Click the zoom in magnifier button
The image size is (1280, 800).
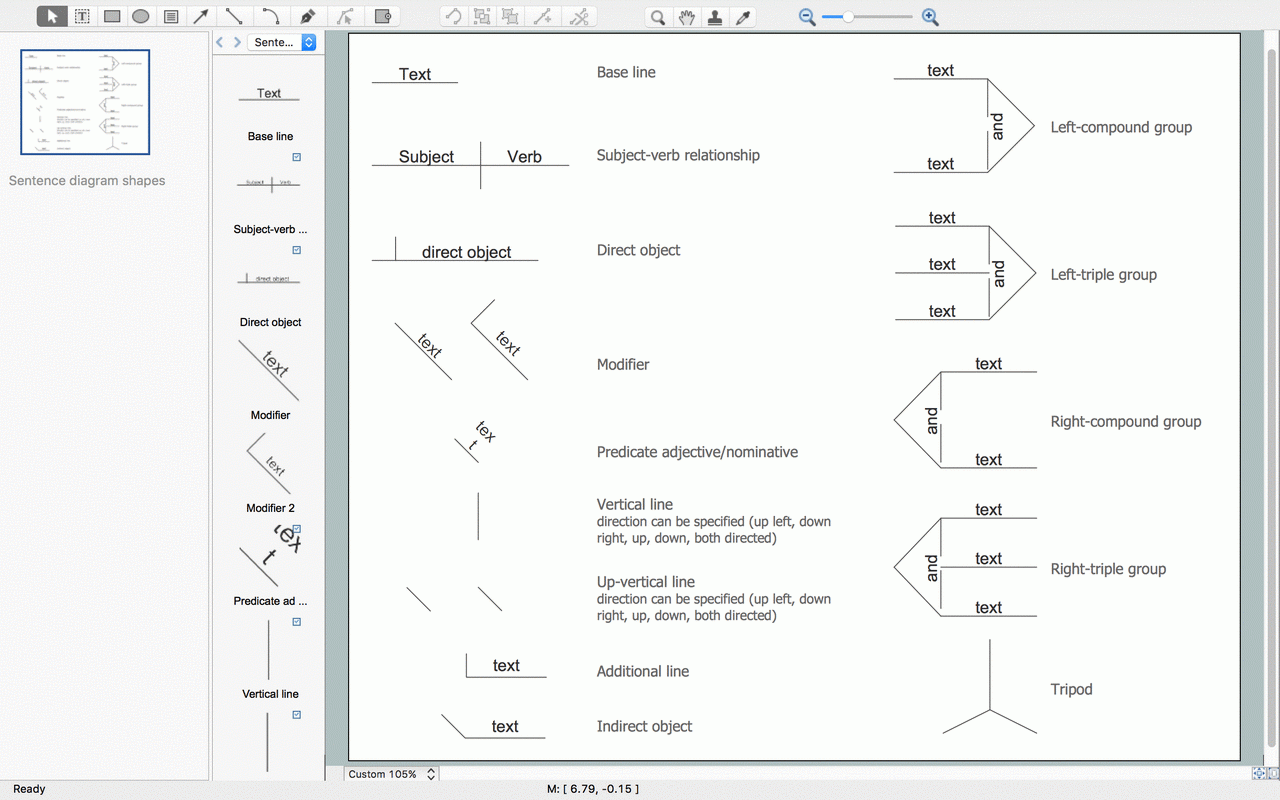coord(930,16)
